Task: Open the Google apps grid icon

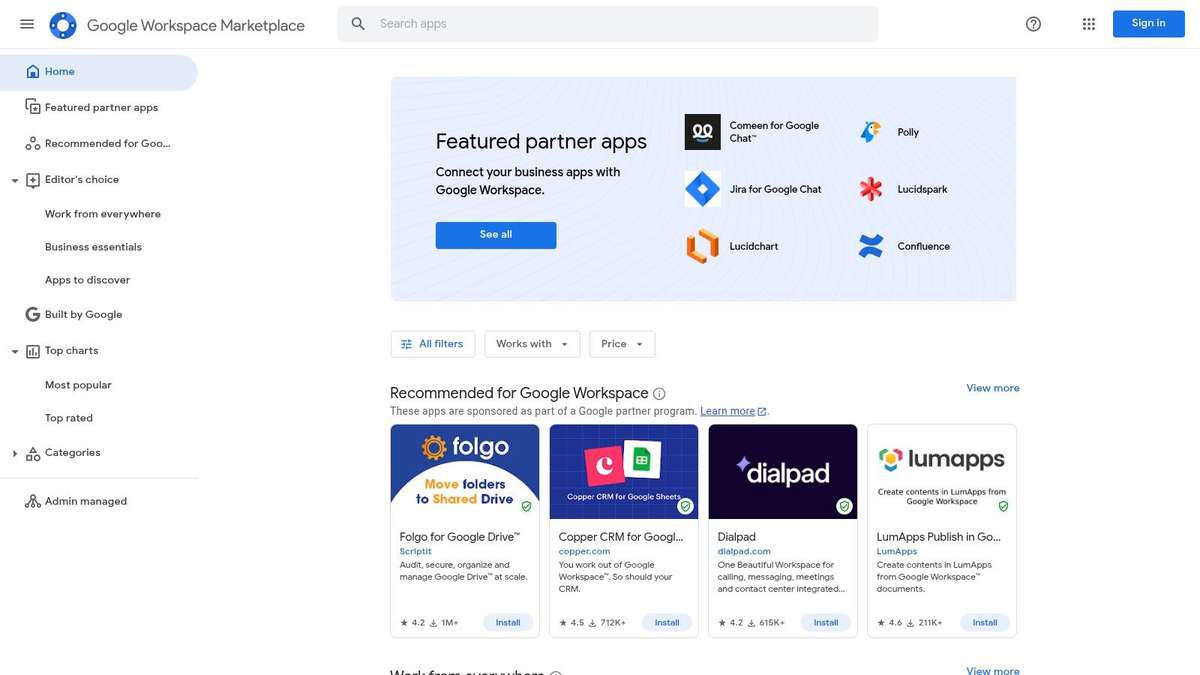Action: point(1088,23)
